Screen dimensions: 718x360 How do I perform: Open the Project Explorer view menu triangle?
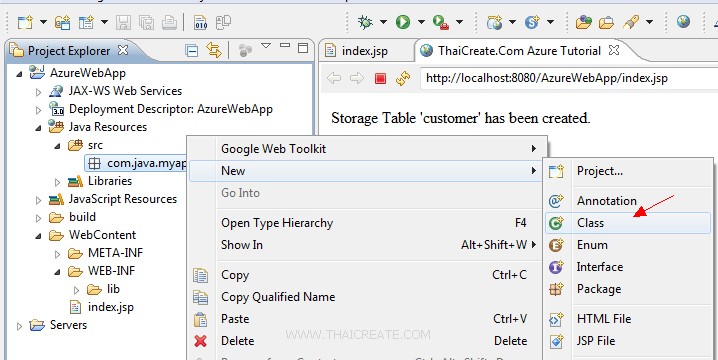[x=266, y=46]
